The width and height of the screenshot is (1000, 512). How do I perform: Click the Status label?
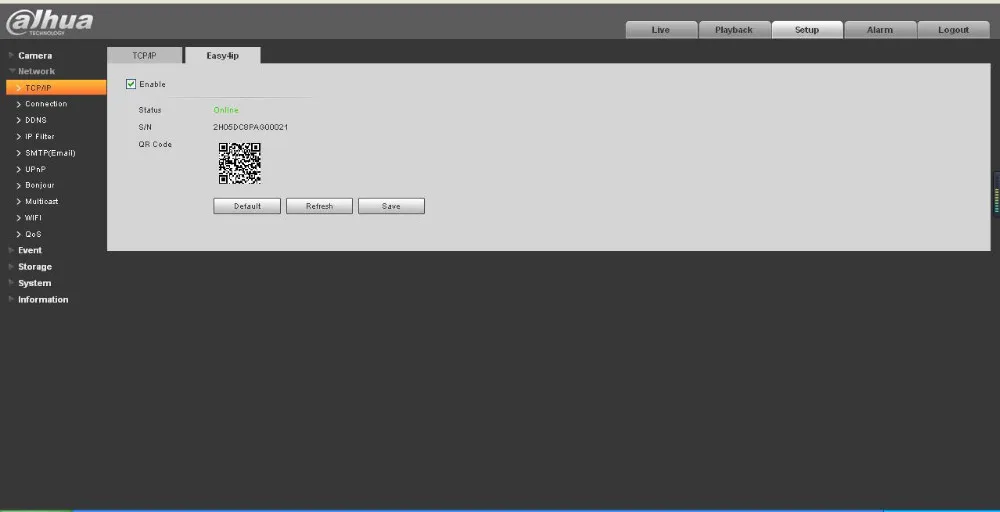pyautogui.click(x=150, y=110)
